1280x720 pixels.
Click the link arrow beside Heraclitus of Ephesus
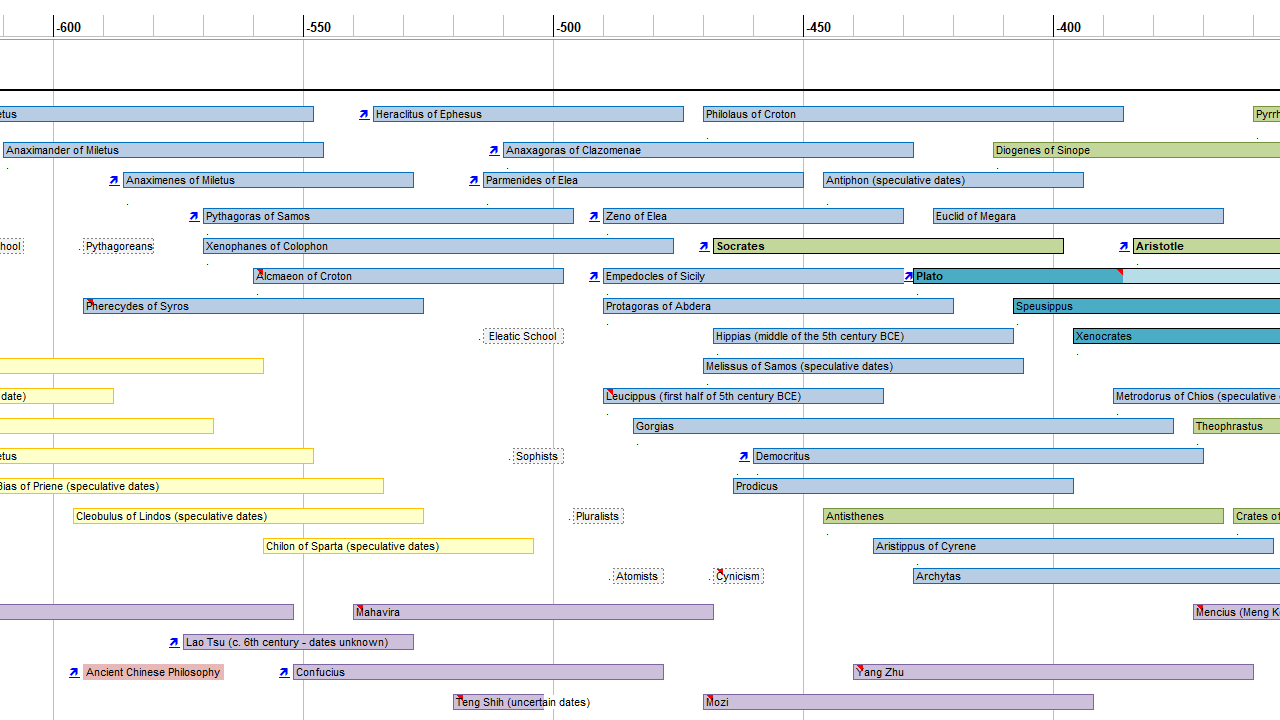pyautogui.click(x=364, y=115)
